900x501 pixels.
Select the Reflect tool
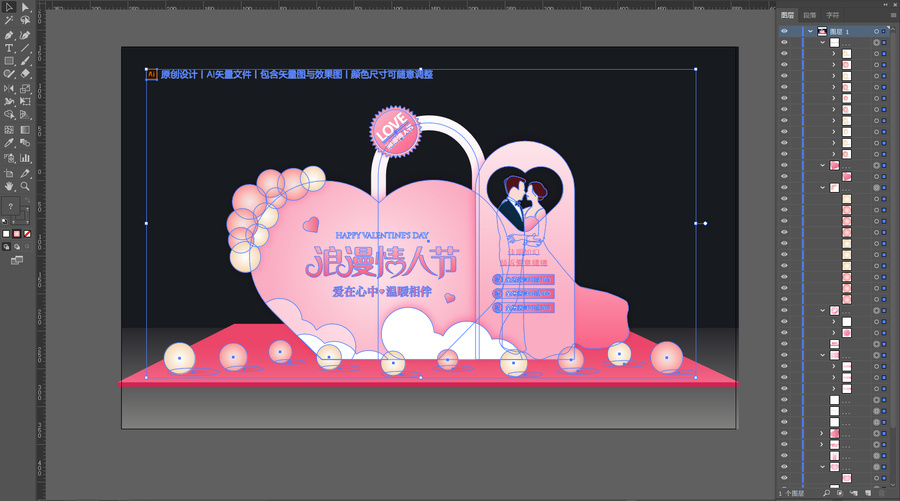[x=9, y=88]
